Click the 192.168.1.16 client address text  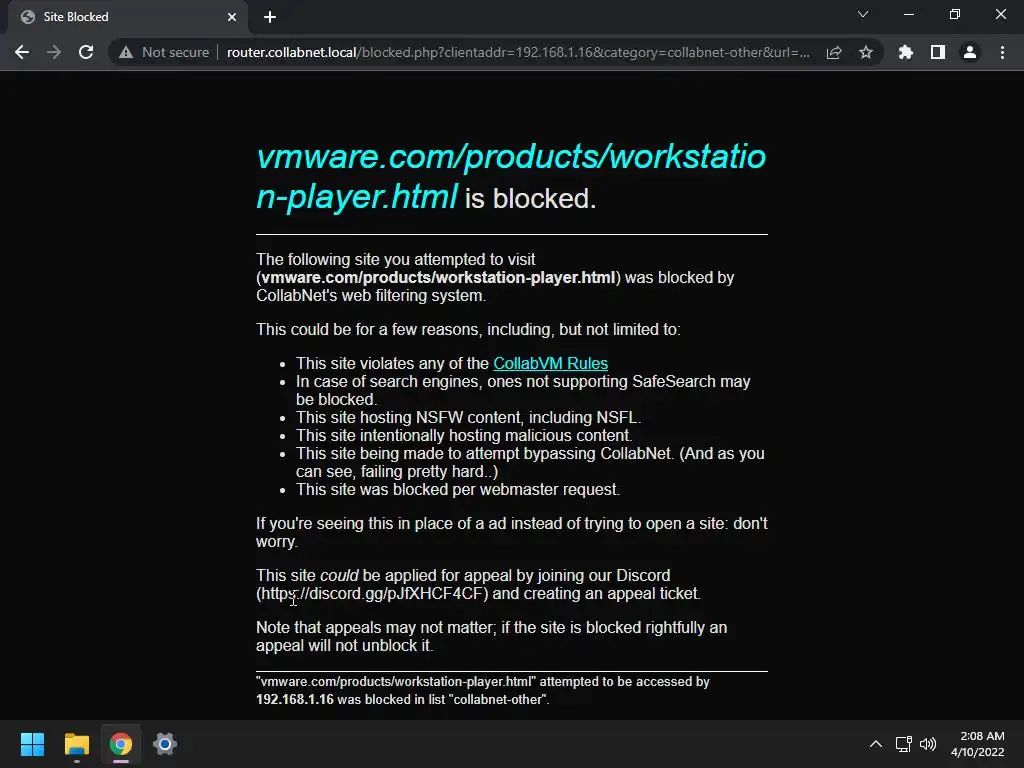295,699
